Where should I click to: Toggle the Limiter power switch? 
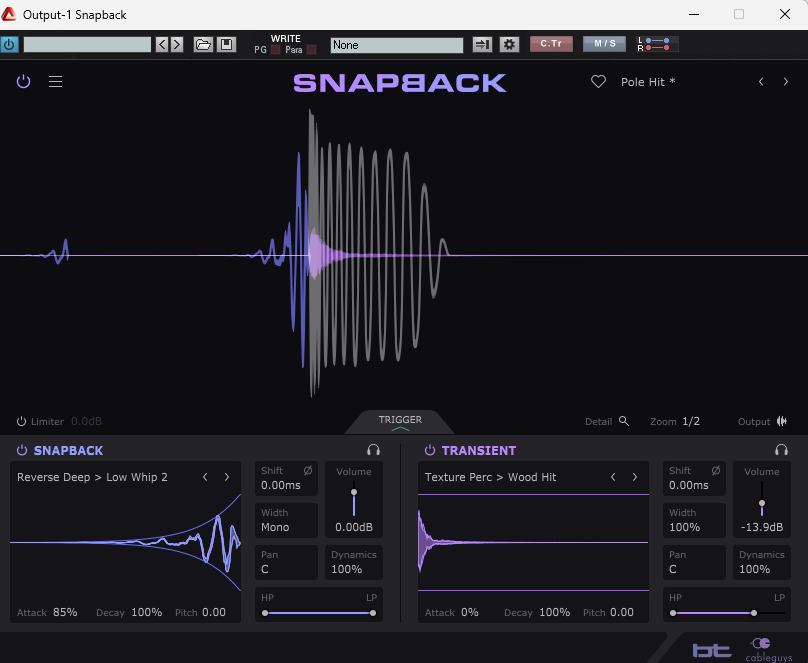tap(21, 421)
